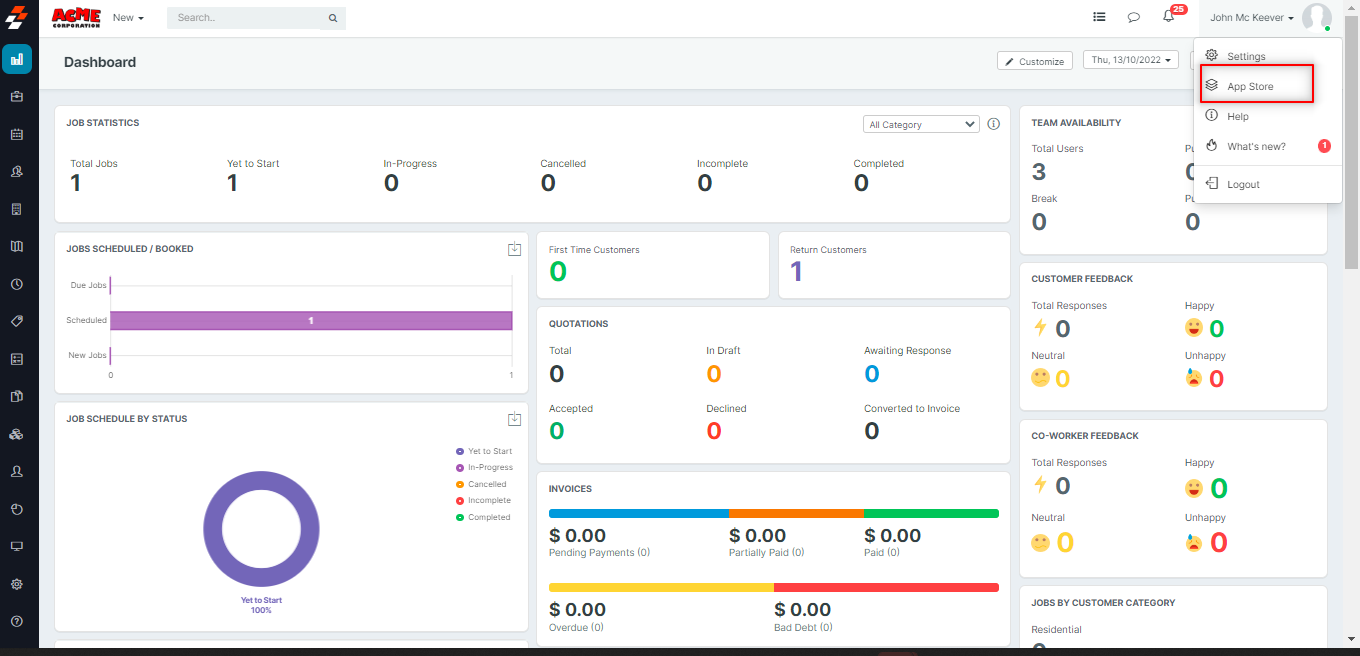Toggle the Completed legend item in chart

tap(488, 517)
